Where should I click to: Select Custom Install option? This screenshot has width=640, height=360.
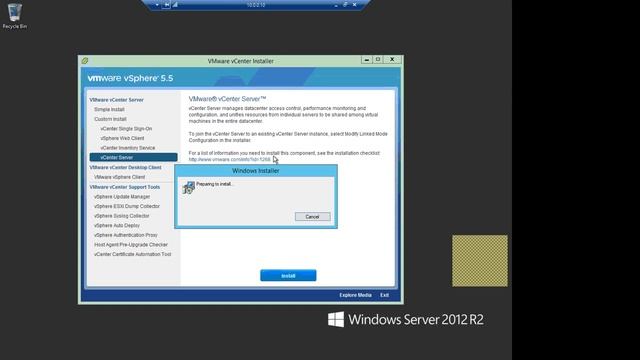110,119
